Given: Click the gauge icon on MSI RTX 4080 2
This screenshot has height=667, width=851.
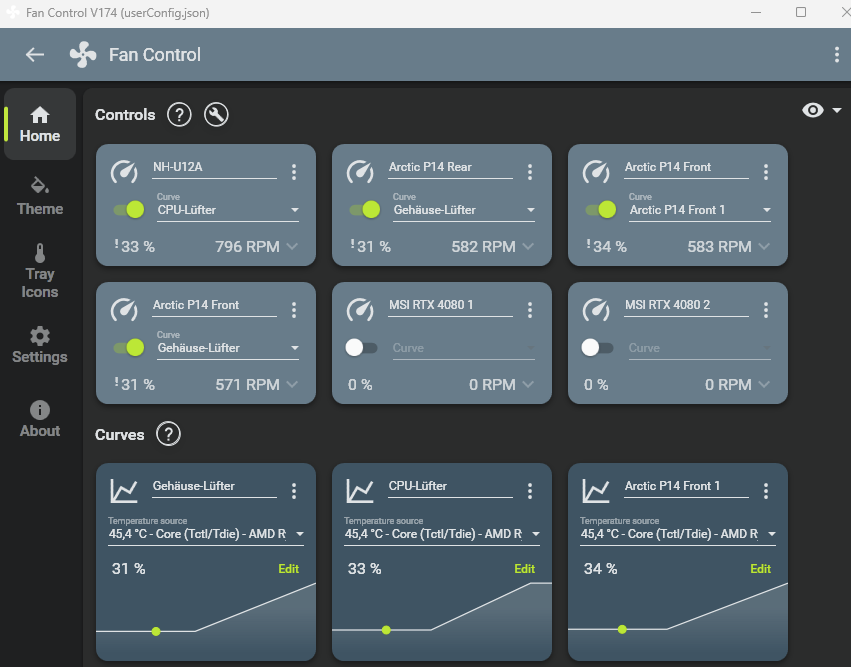Looking at the screenshot, I should (596, 309).
